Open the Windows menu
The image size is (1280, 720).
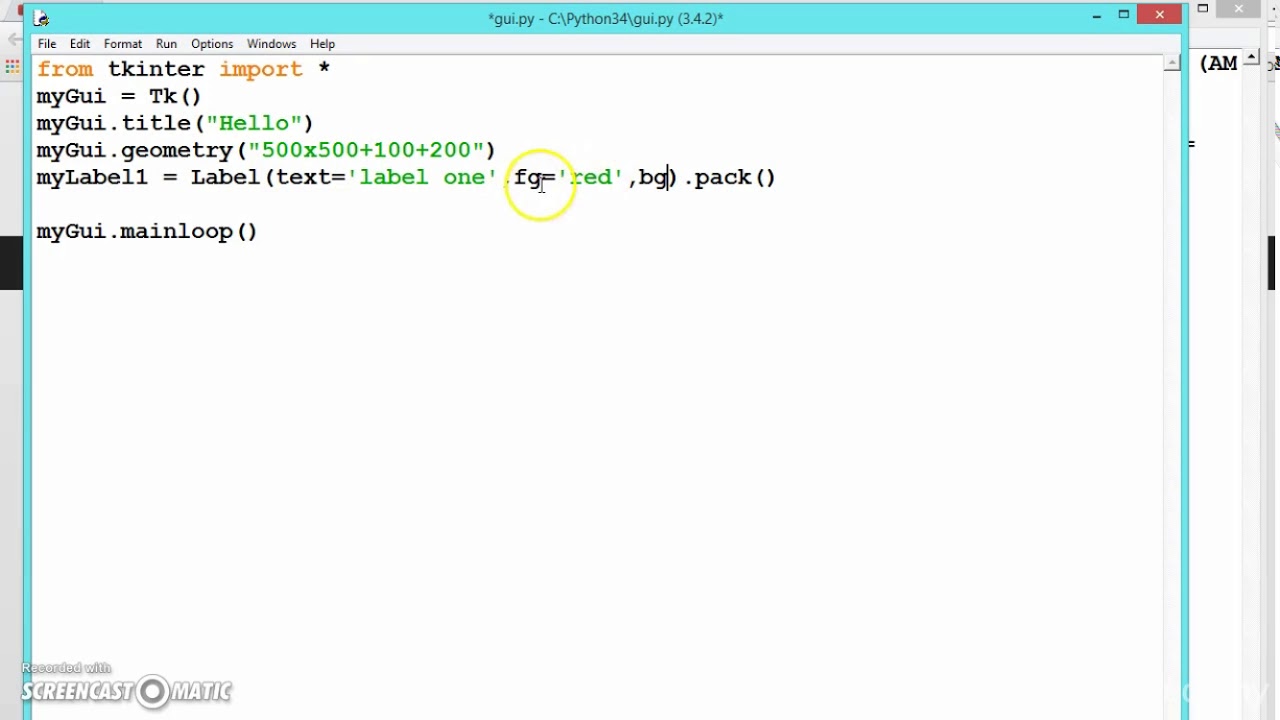[x=271, y=44]
